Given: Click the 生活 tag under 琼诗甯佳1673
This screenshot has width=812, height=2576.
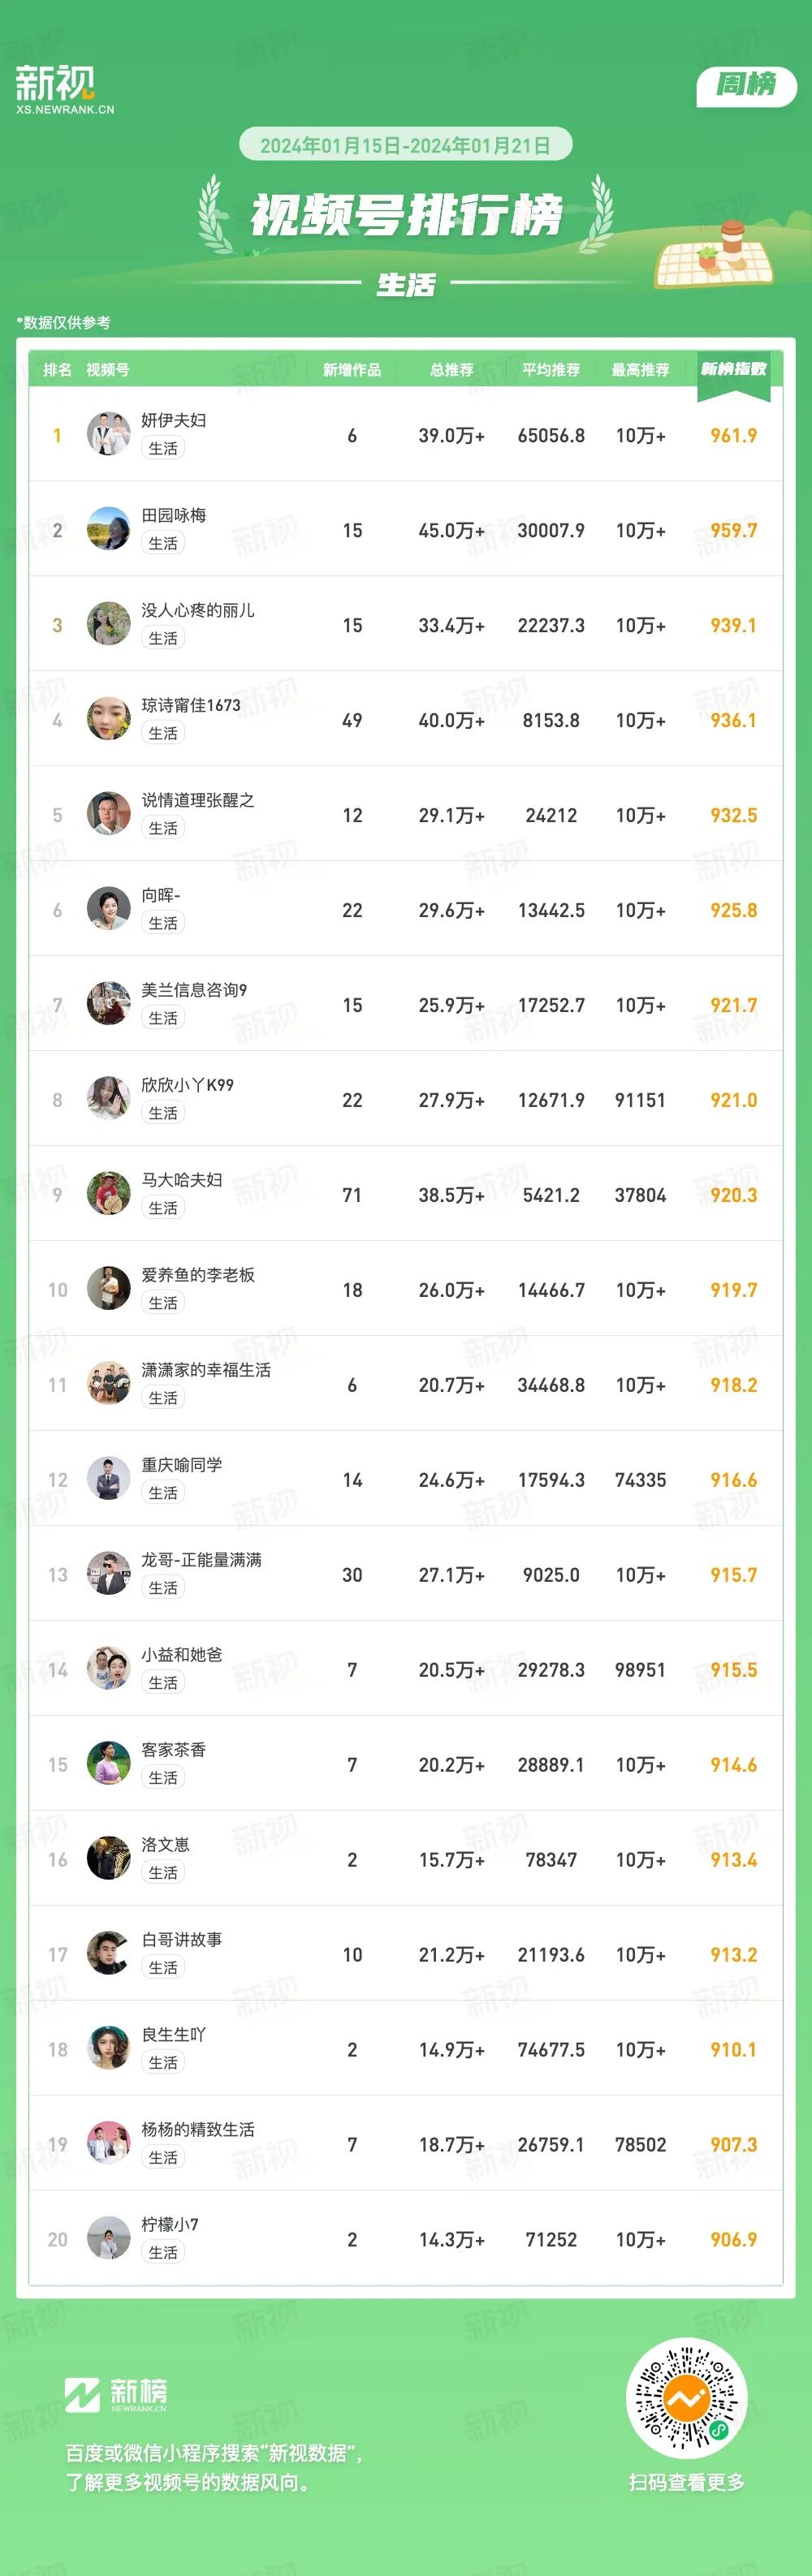Looking at the screenshot, I should tap(163, 733).
